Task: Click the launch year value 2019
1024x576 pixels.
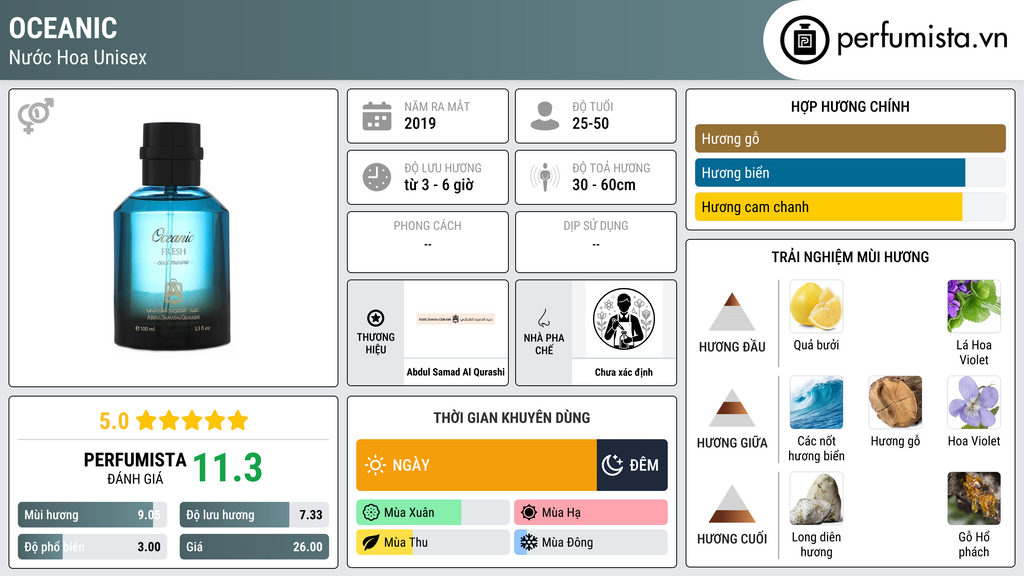Action: coord(420,123)
